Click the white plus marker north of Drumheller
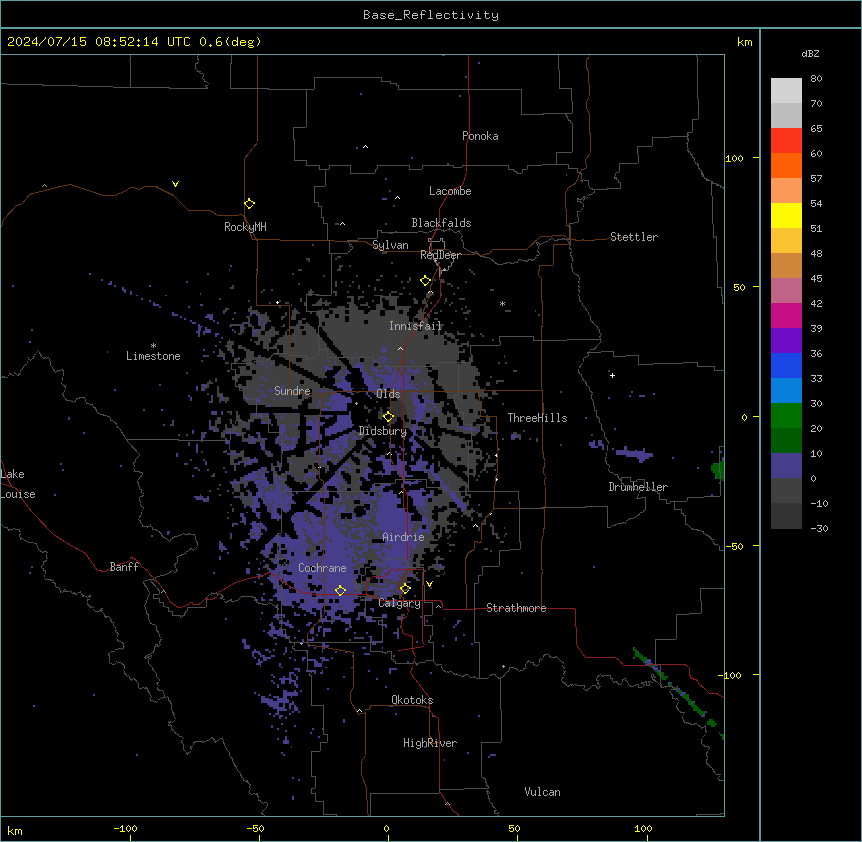 [x=612, y=375]
